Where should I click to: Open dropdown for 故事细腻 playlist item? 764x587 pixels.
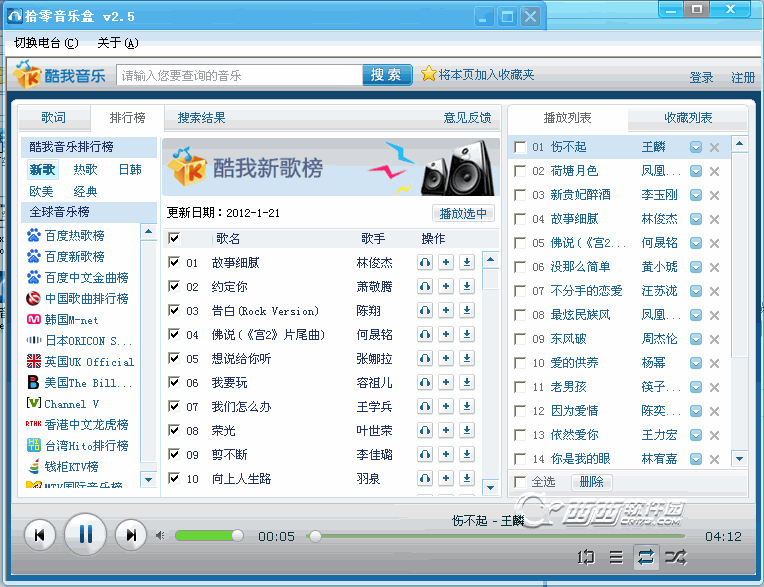click(696, 219)
